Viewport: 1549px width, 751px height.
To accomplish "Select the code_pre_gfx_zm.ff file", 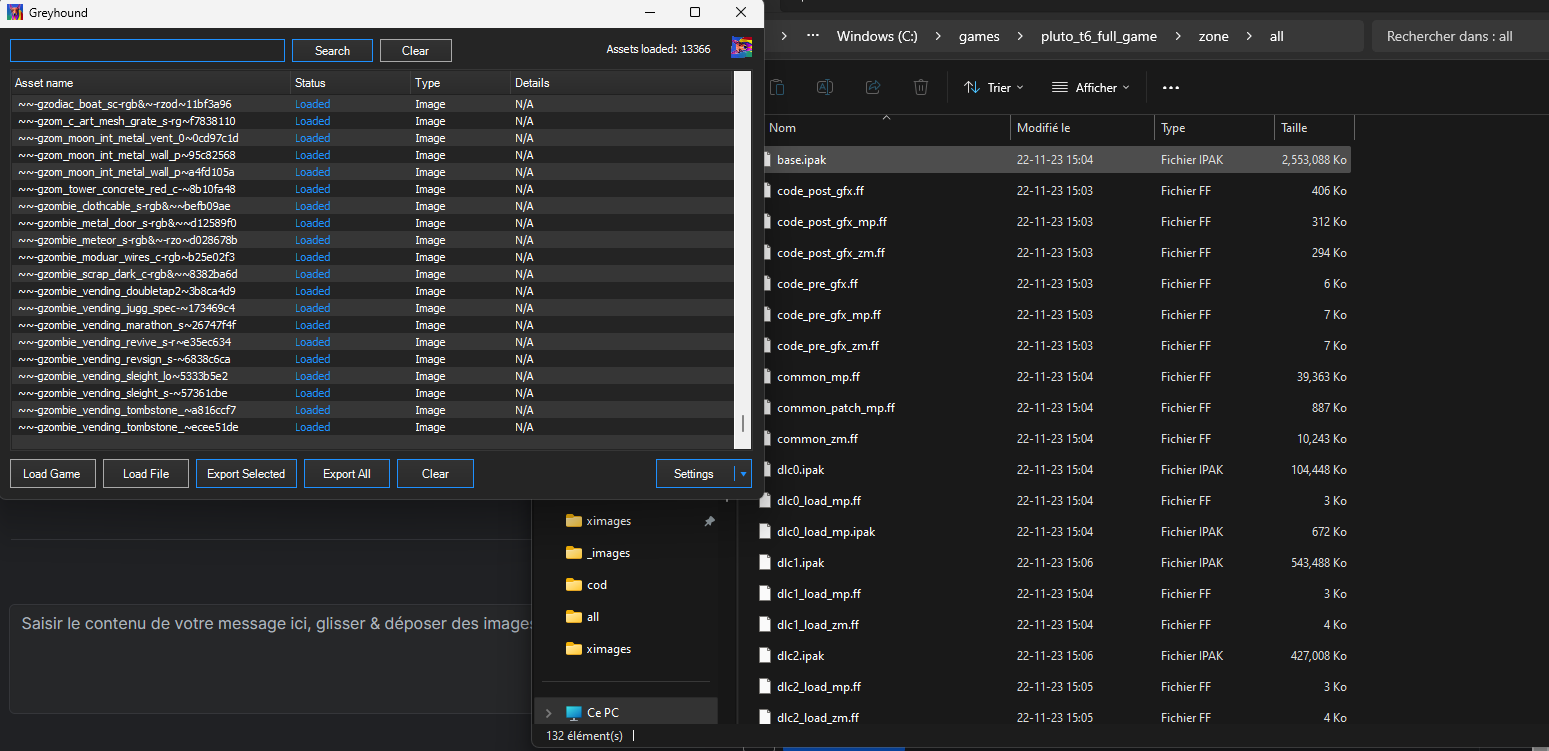I will tap(1056, 345).
